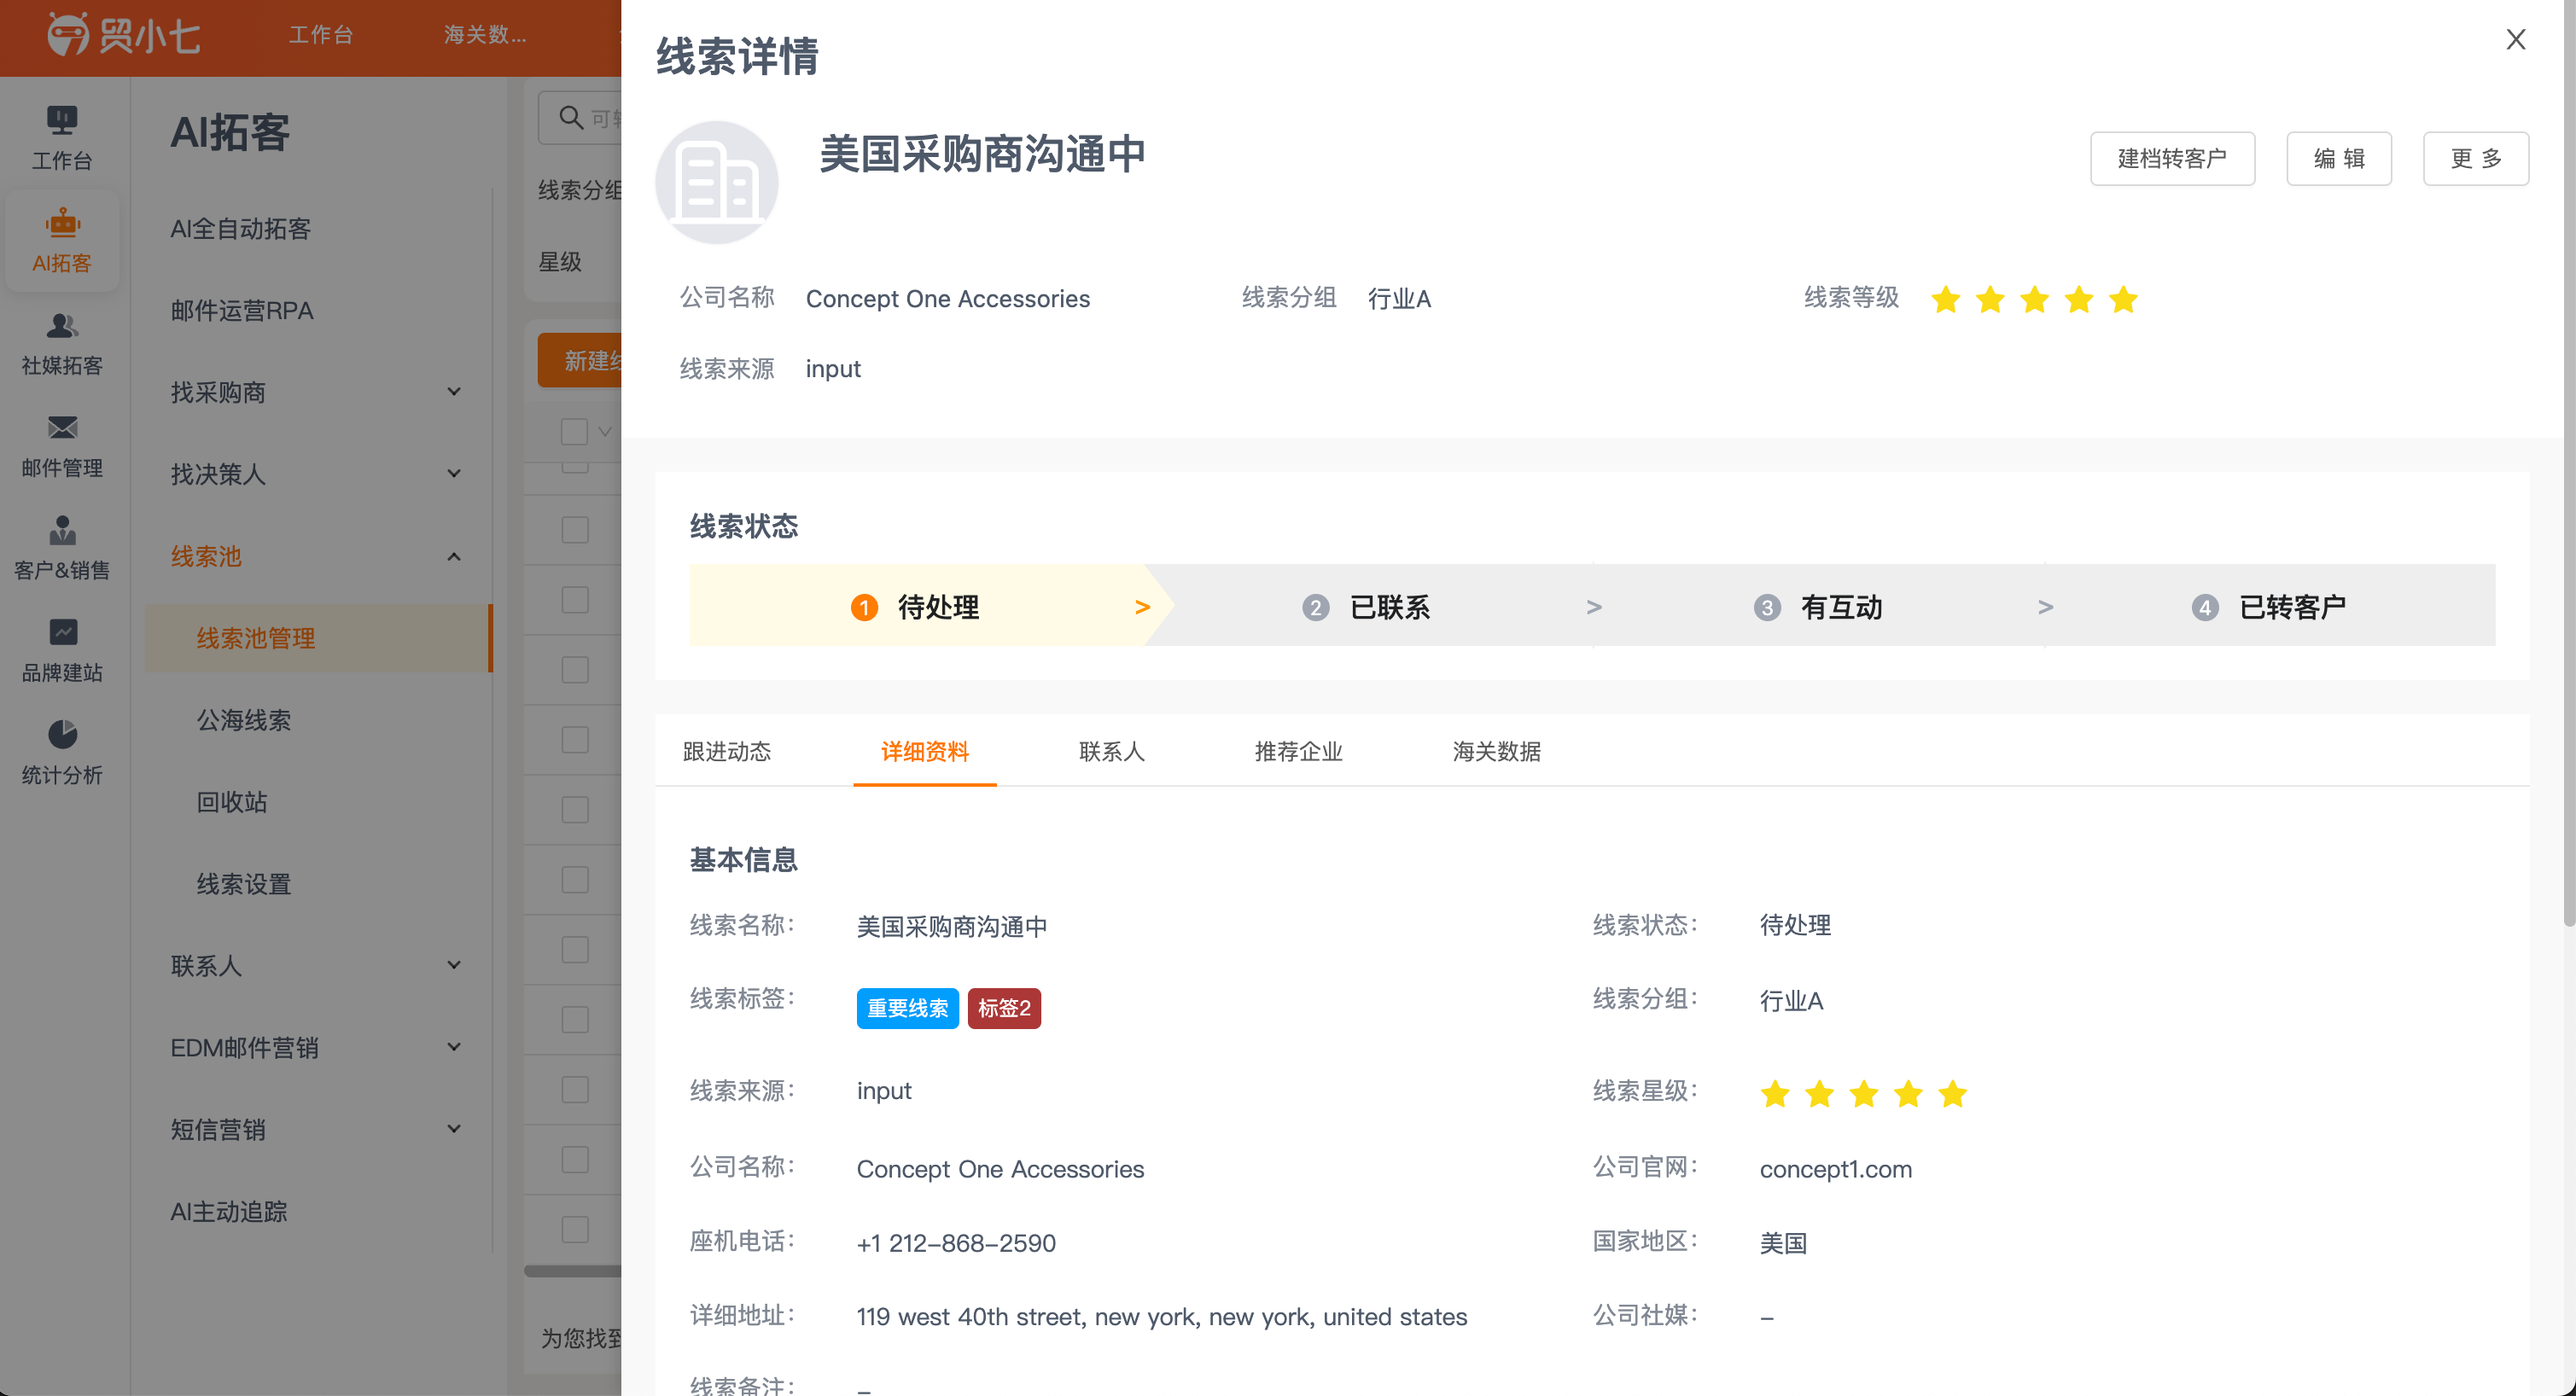
Task: Select step 3 有互动 status
Action: [1818, 606]
